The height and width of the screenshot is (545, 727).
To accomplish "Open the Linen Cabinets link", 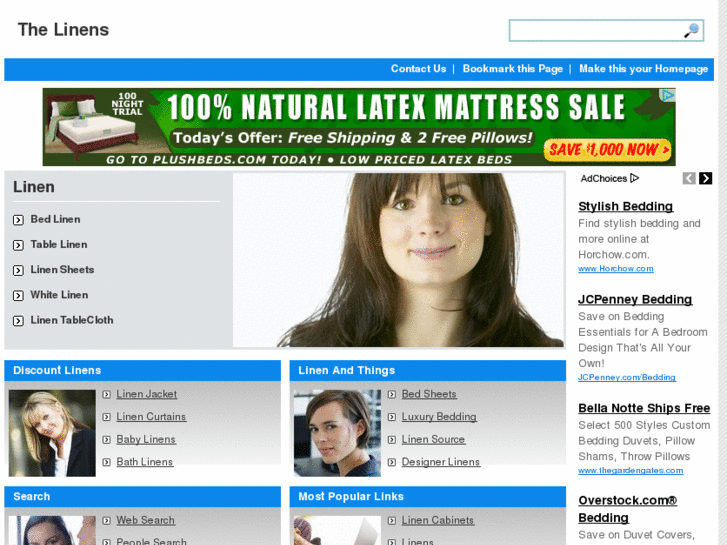I will pos(438,520).
